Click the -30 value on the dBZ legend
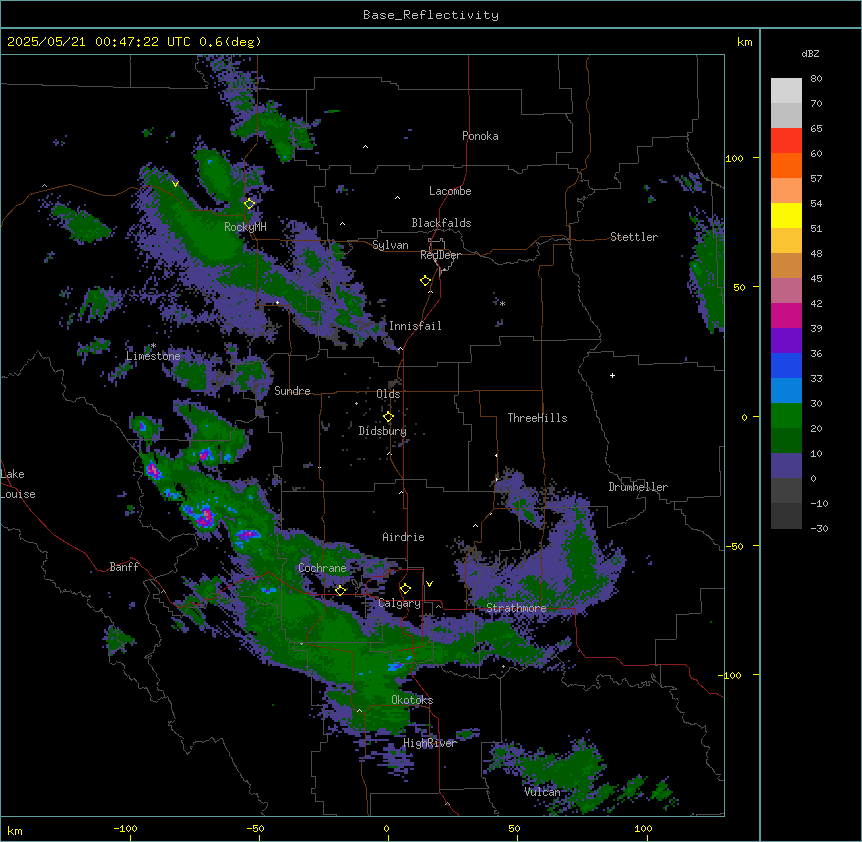This screenshot has width=862, height=842. (x=819, y=528)
